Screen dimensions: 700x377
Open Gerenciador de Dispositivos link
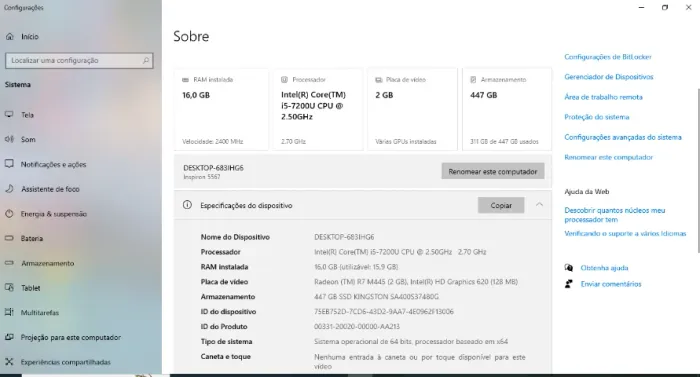pos(608,77)
